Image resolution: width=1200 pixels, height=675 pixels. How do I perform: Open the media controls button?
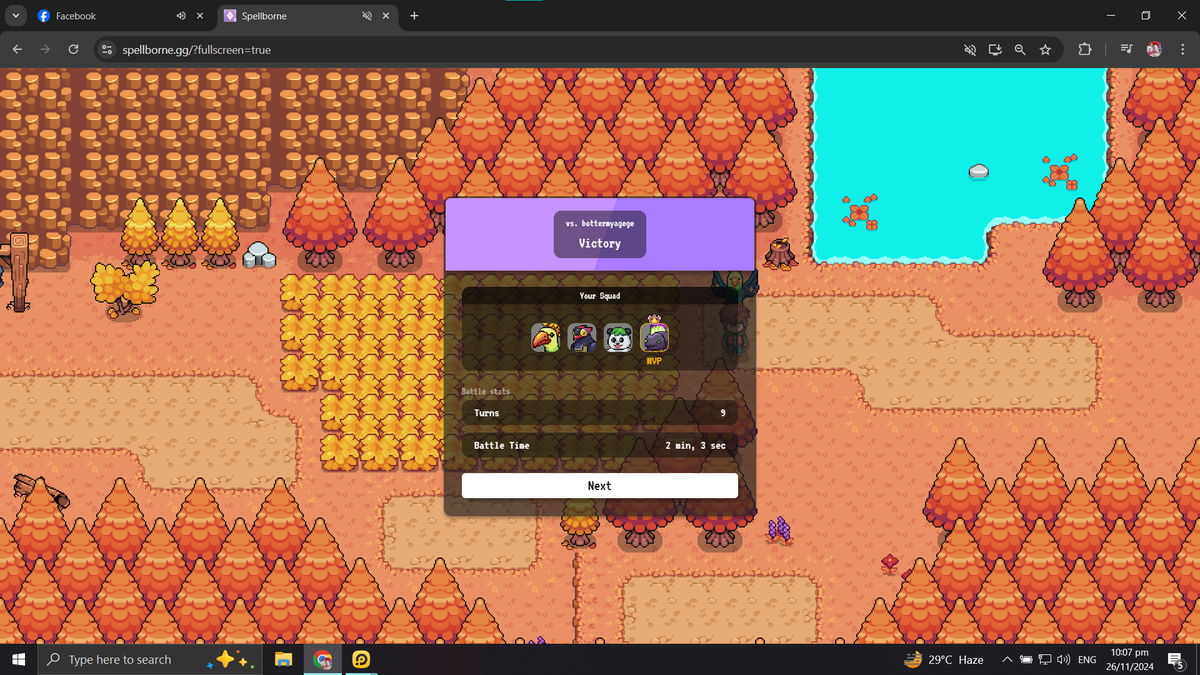coord(1126,49)
